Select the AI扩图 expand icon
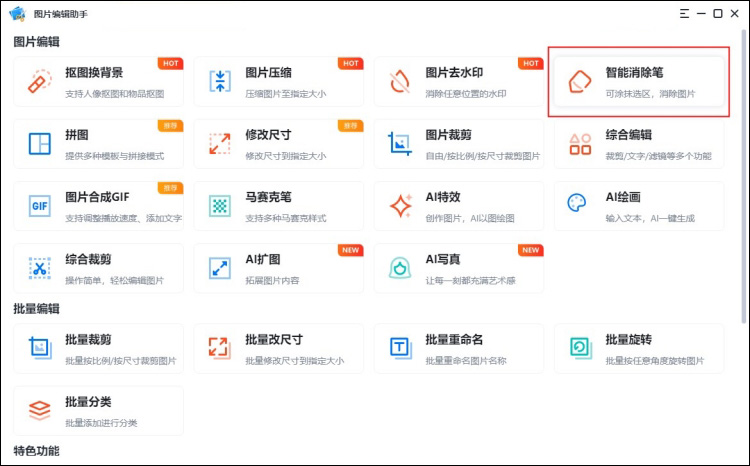The image size is (750, 466). 220,268
